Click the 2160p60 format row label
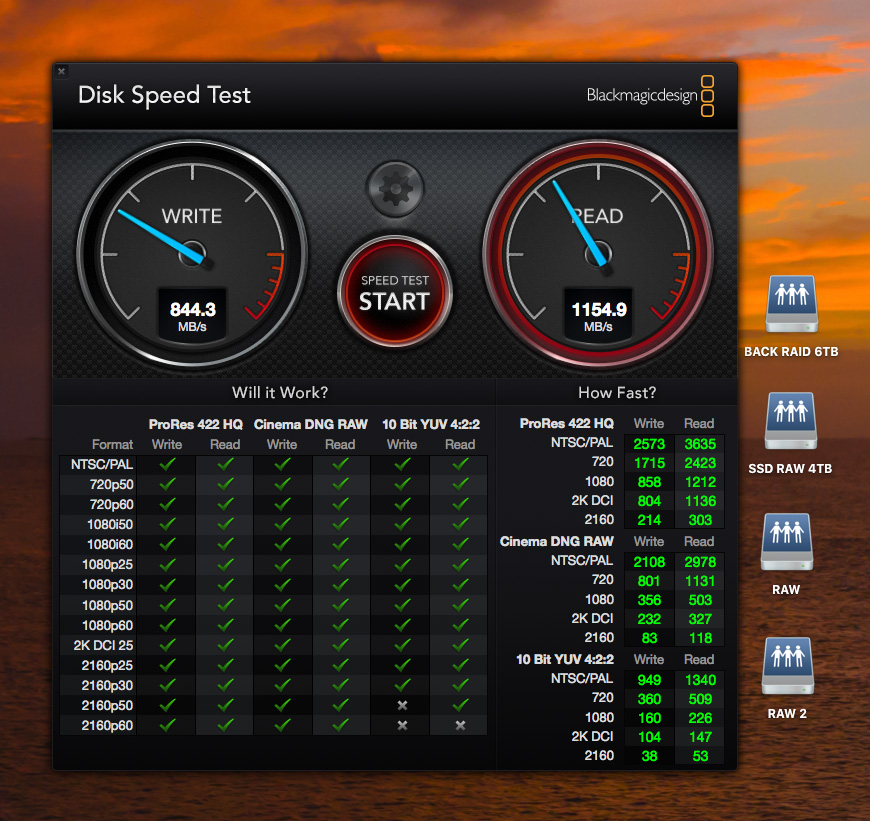870x821 pixels. click(107, 726)
